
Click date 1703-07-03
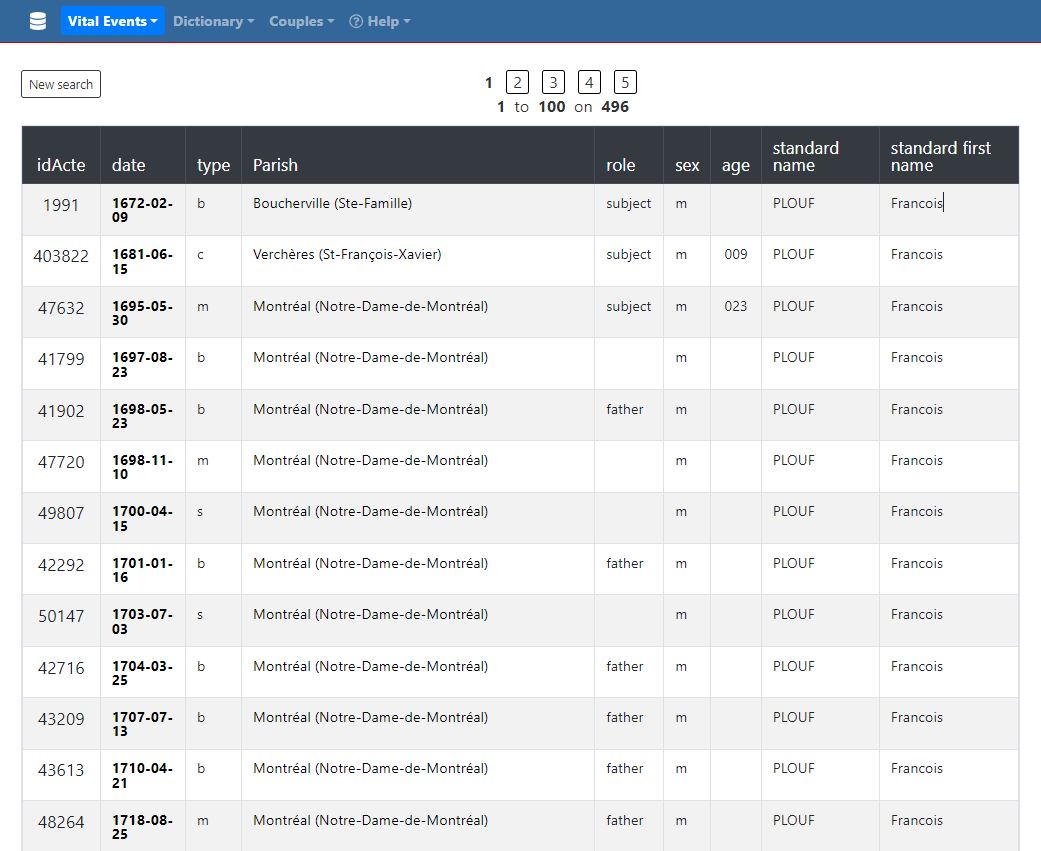point(142,621)
